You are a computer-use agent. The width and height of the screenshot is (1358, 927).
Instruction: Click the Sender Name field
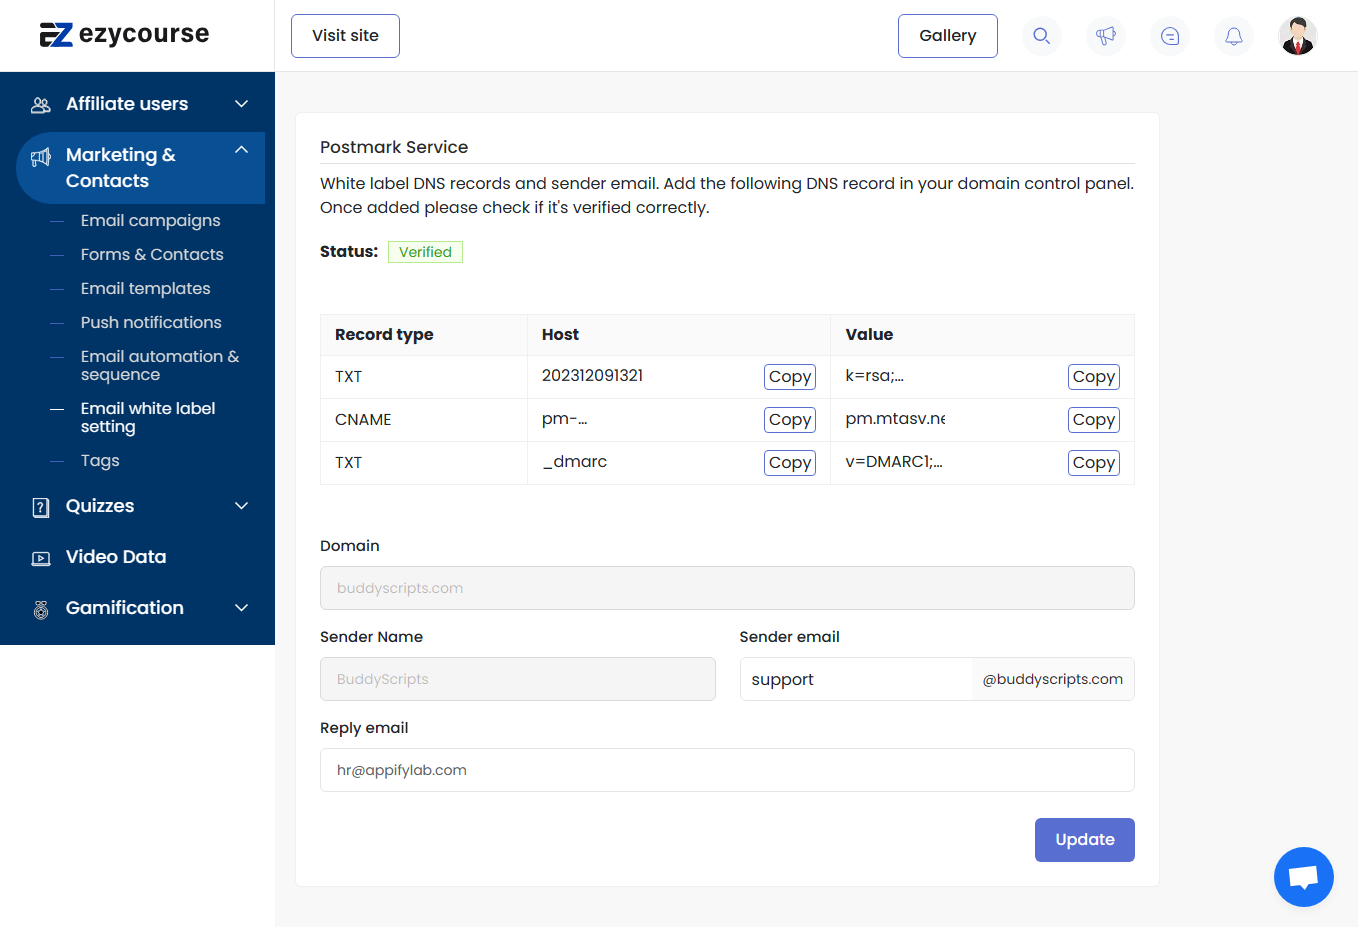coord(517,679)
